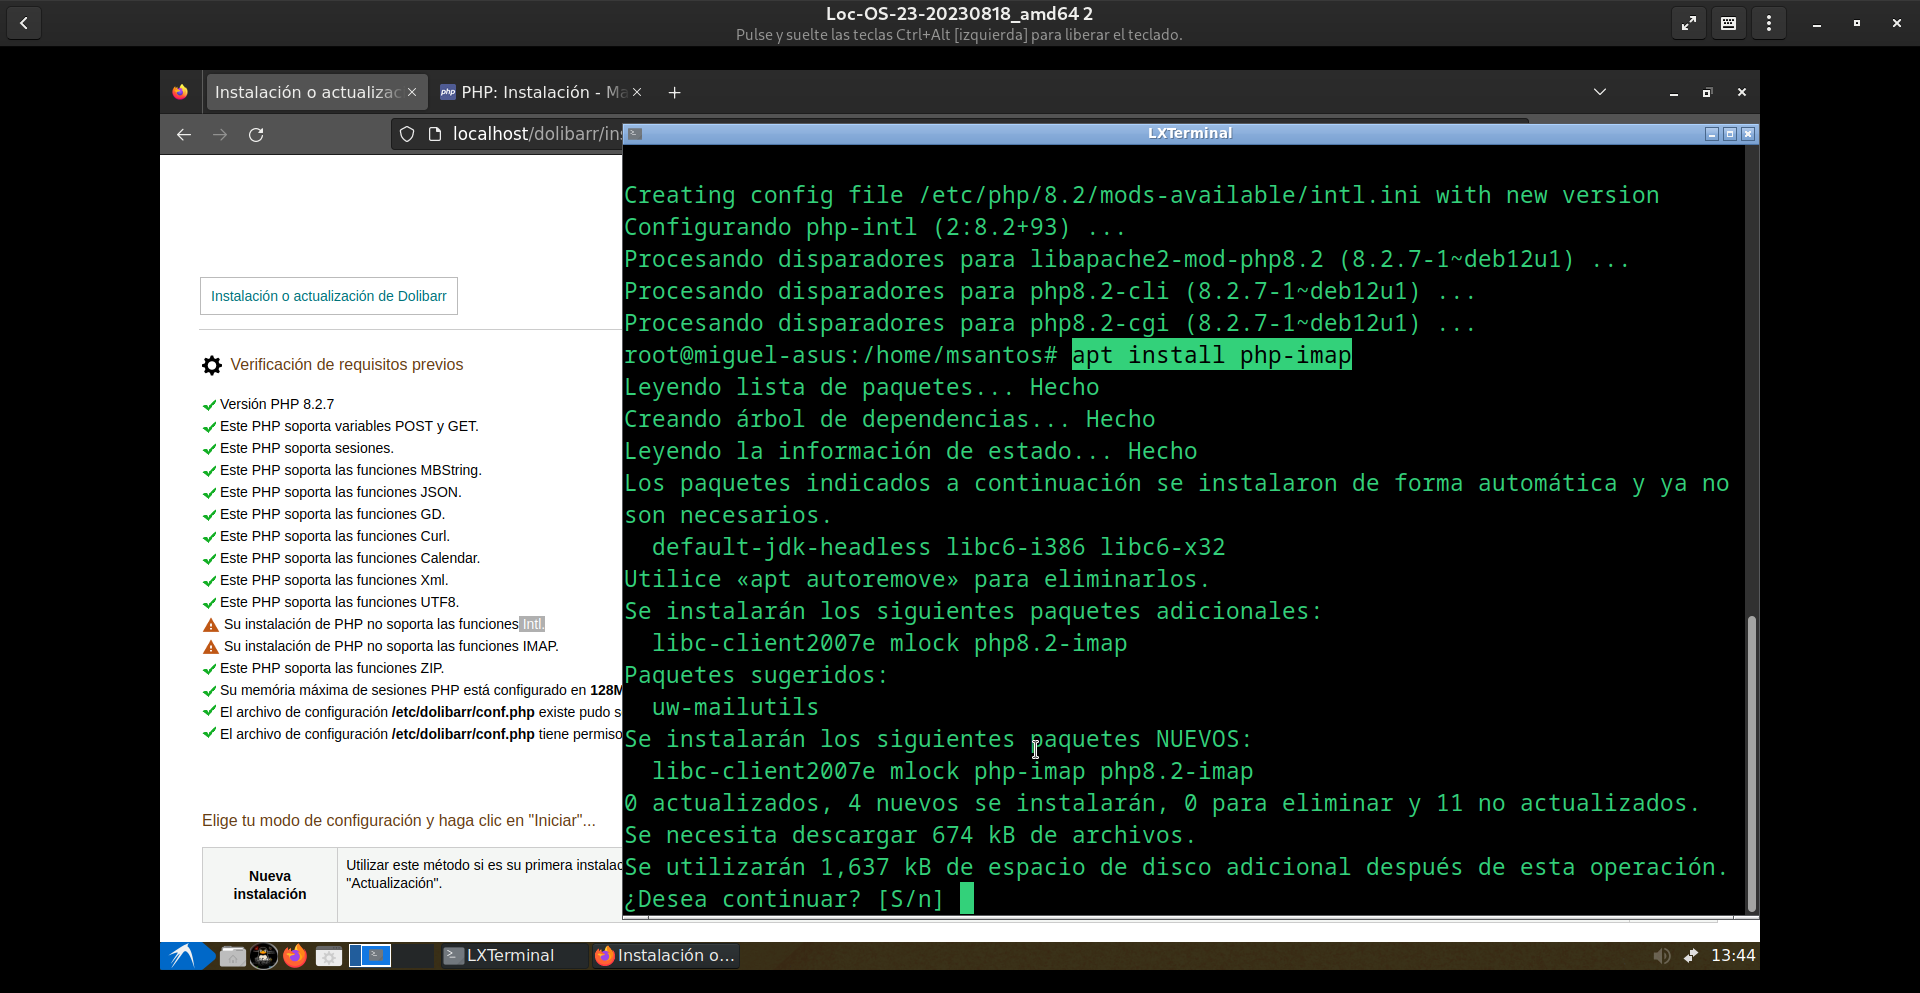Click the Firefox back navigation arrow

(x=184, y=135)
